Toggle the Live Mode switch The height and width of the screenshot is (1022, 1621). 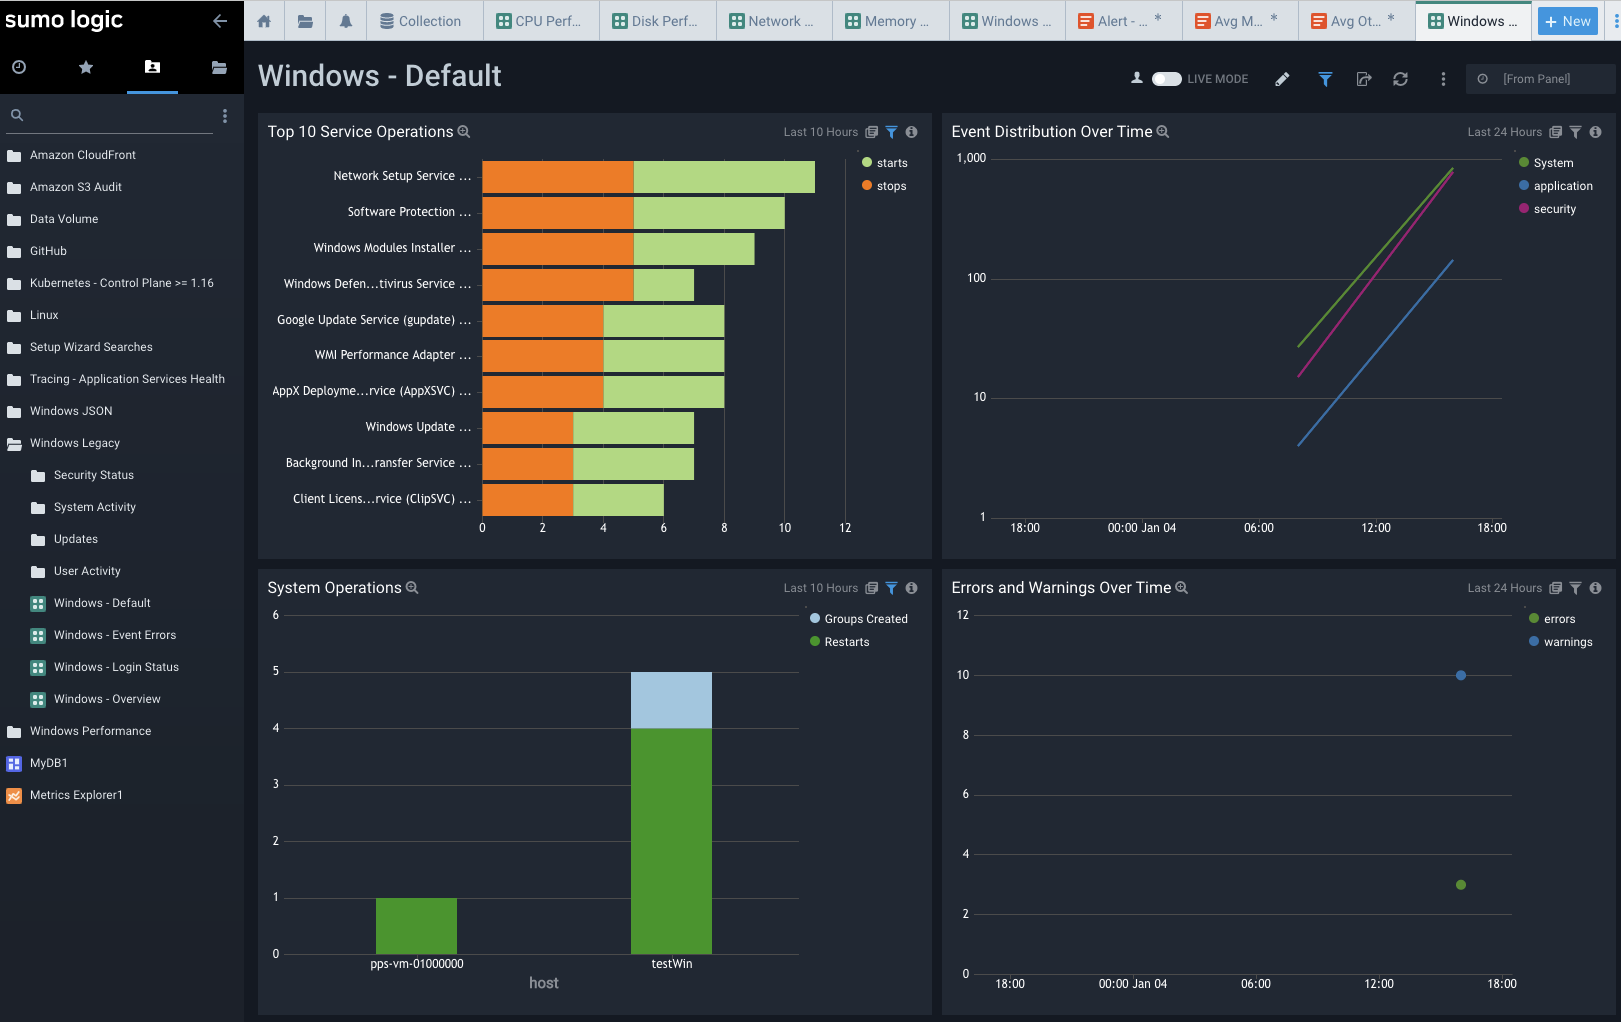(x=1166, y=79)
